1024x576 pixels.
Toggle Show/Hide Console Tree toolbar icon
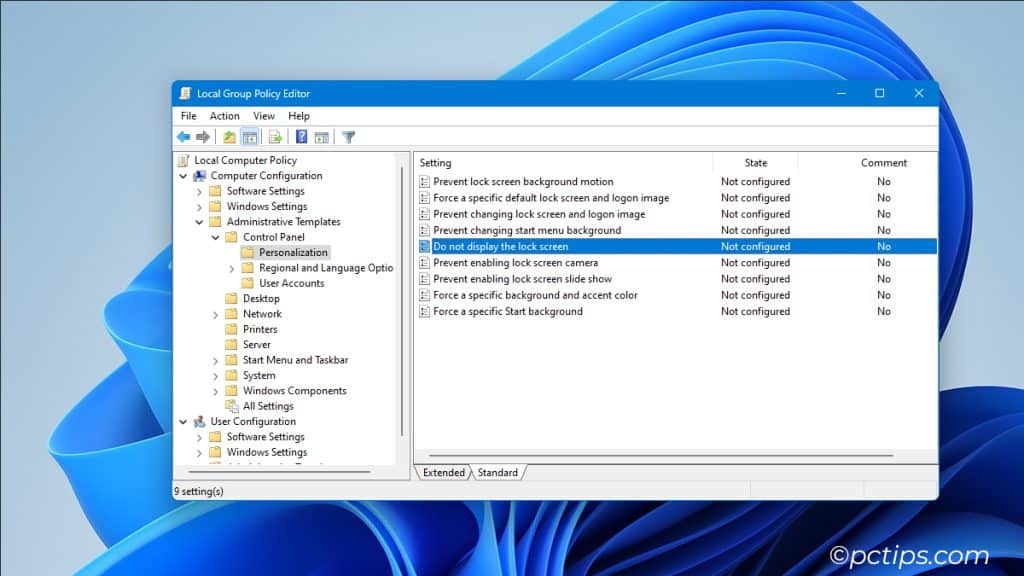point(250,137)
